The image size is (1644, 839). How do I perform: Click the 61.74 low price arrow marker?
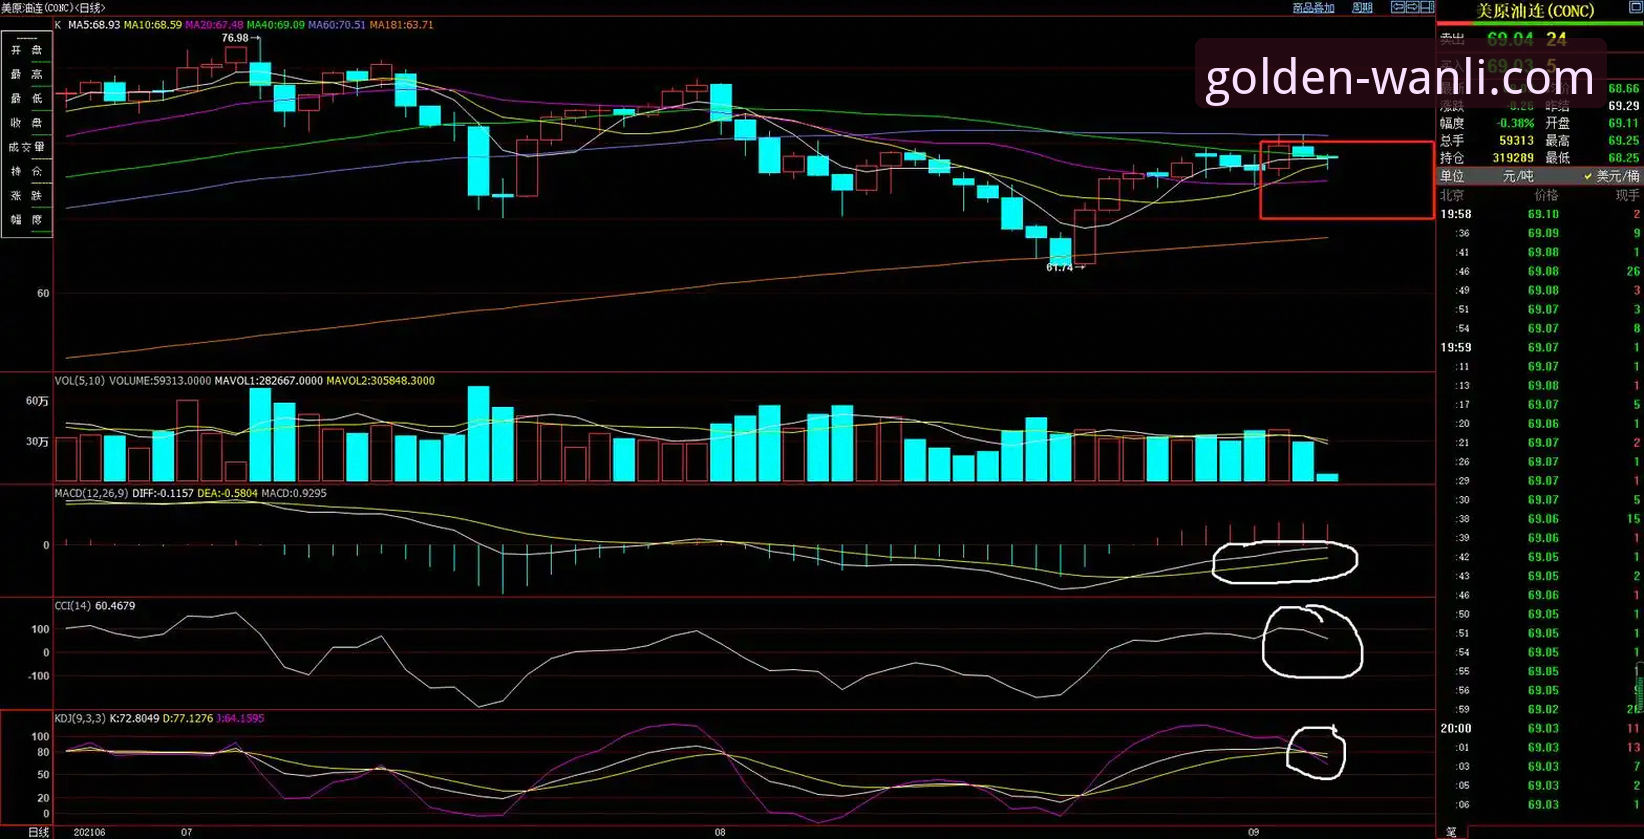[1065, 267]
